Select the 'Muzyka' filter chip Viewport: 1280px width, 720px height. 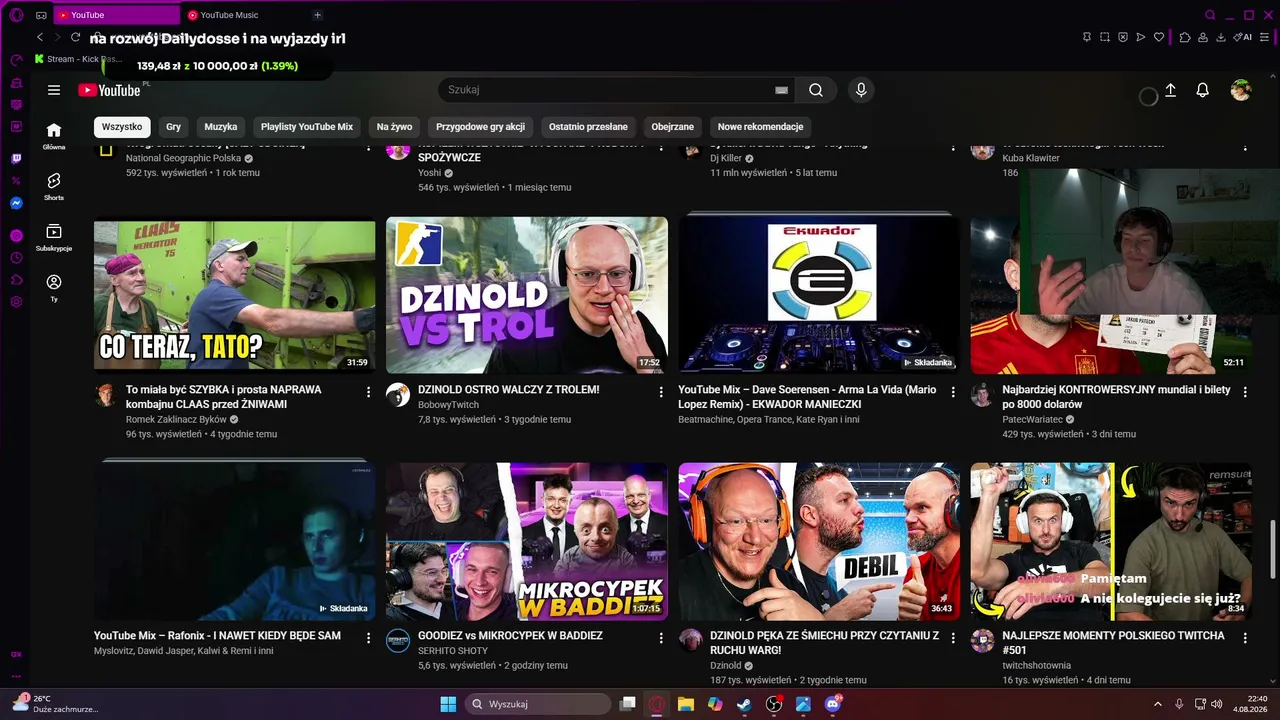click(x=221, y=127)
